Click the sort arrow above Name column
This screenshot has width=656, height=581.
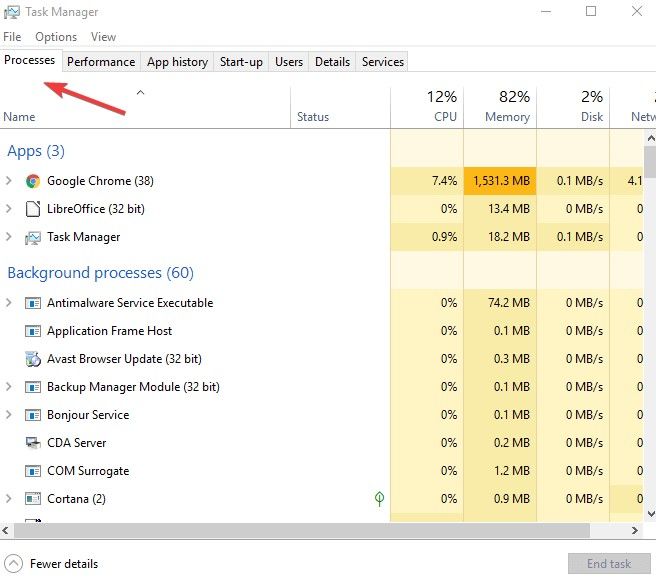tap(141, 92)
